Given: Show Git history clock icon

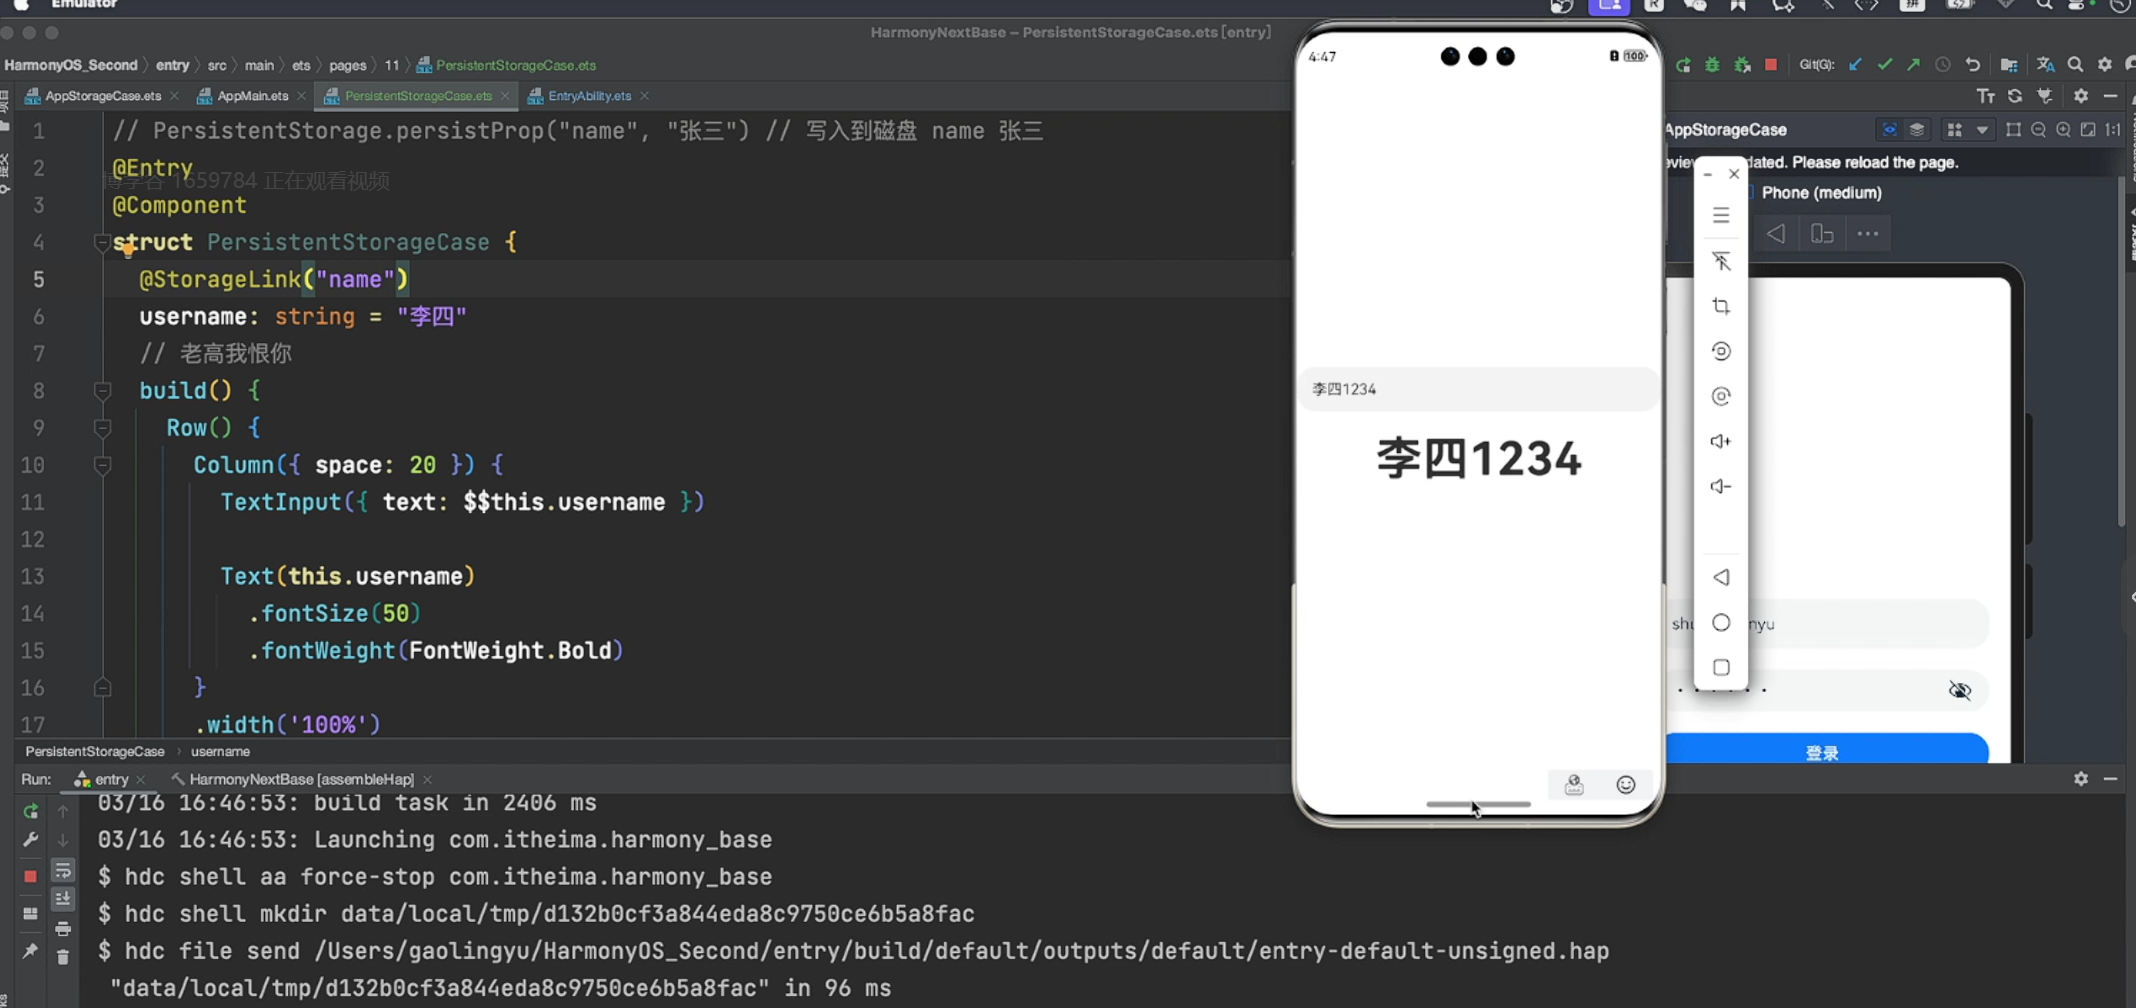Looking at the screenshot, I should click(x=1942, y=65).
